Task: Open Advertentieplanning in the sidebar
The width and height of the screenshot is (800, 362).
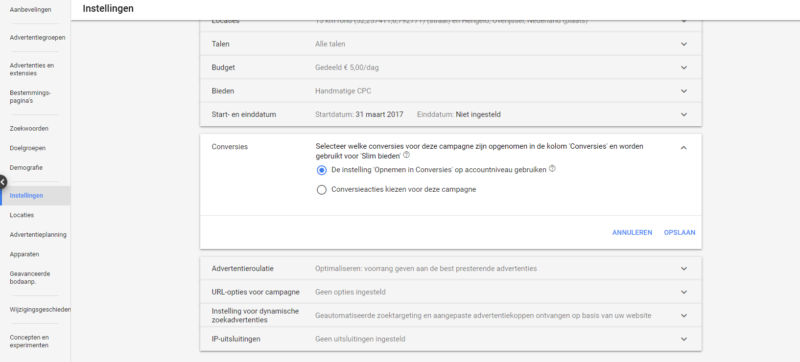Action: coord(38,235)
